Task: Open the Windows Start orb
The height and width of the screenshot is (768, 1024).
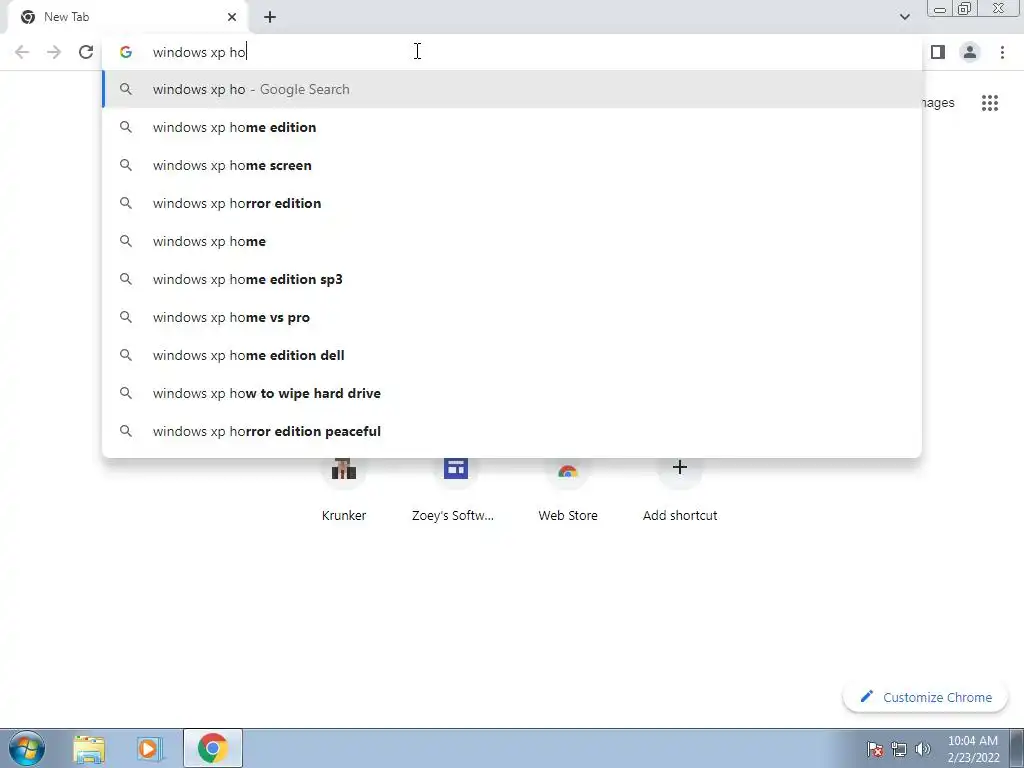Action: (x=27, y=748)
